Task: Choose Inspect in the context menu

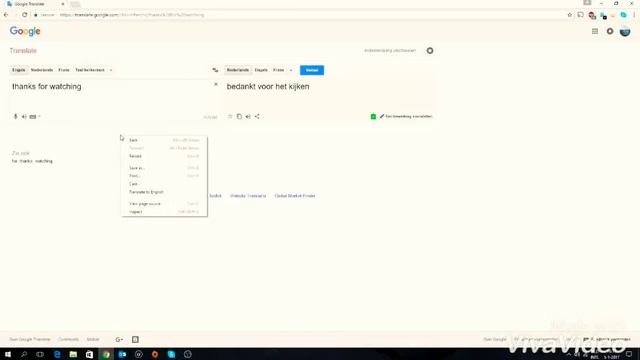Action: pos(164,212)
